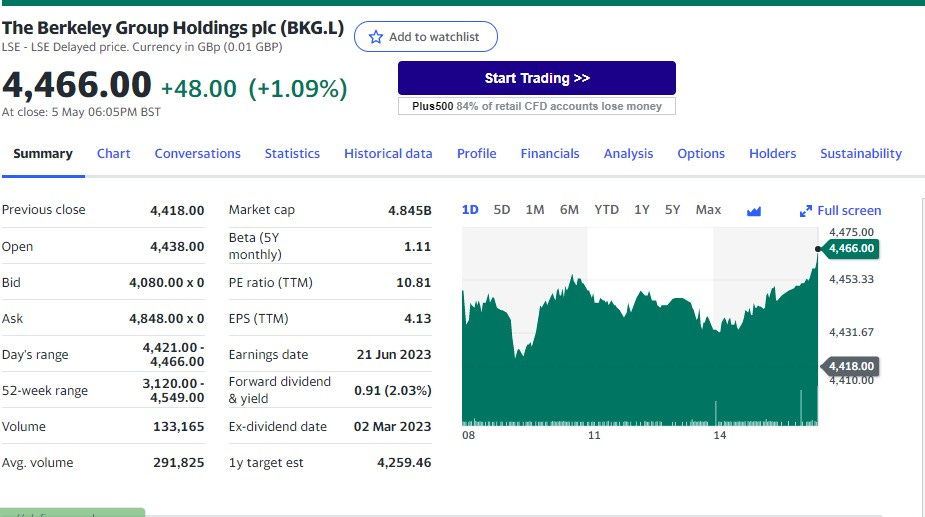This screenshot has height=517, width=925.
Task: Click the Market cap value 4.845B
Action: pyautogui.click(x=409, y=210)
